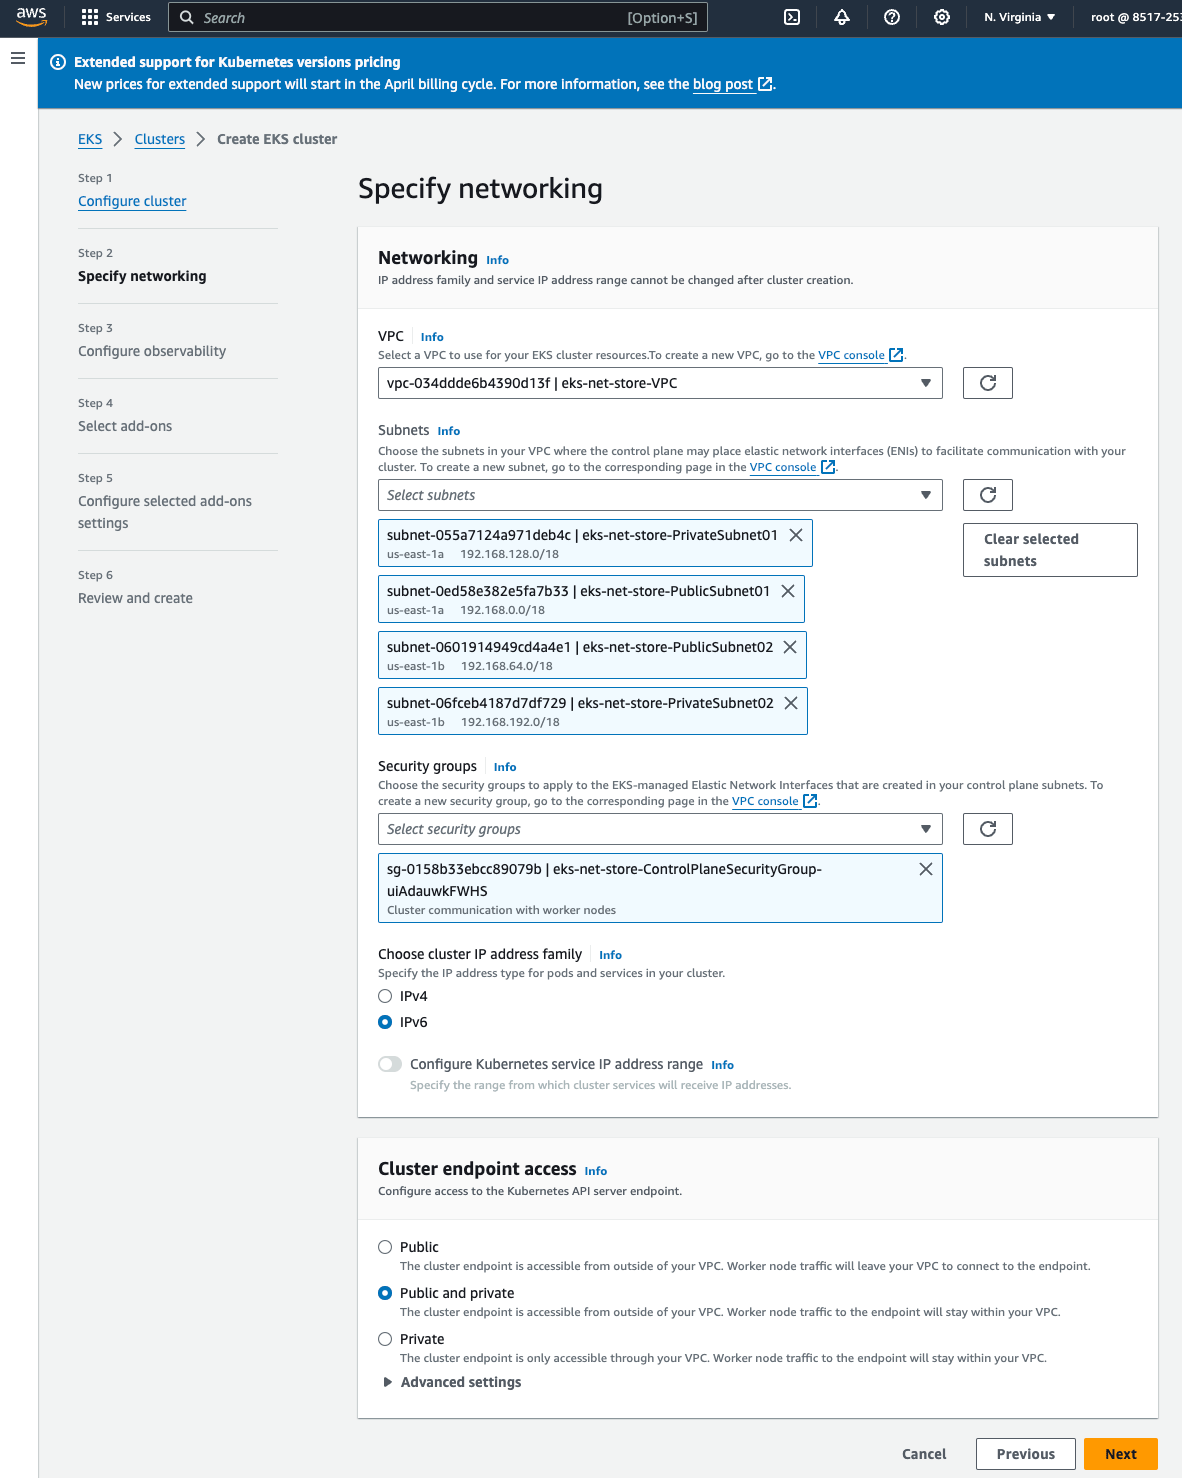Viewport: 1182px width, 1478px height.
Task: Open Info for Networking heading
Action: tap(497, 260)
